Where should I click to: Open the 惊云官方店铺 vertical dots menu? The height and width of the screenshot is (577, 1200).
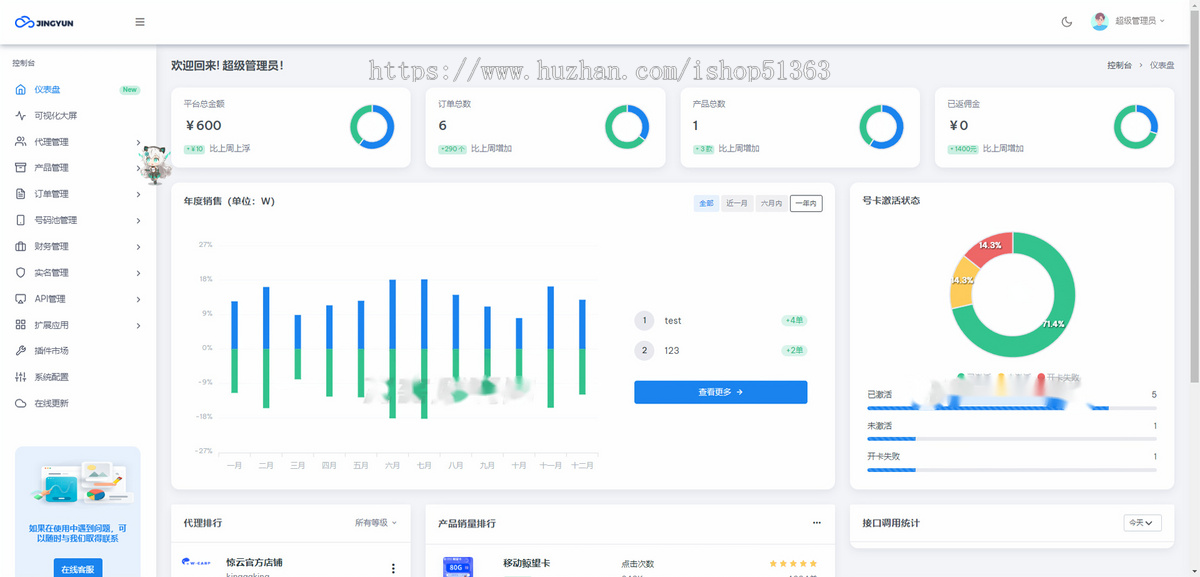click(x=393, y=568)
